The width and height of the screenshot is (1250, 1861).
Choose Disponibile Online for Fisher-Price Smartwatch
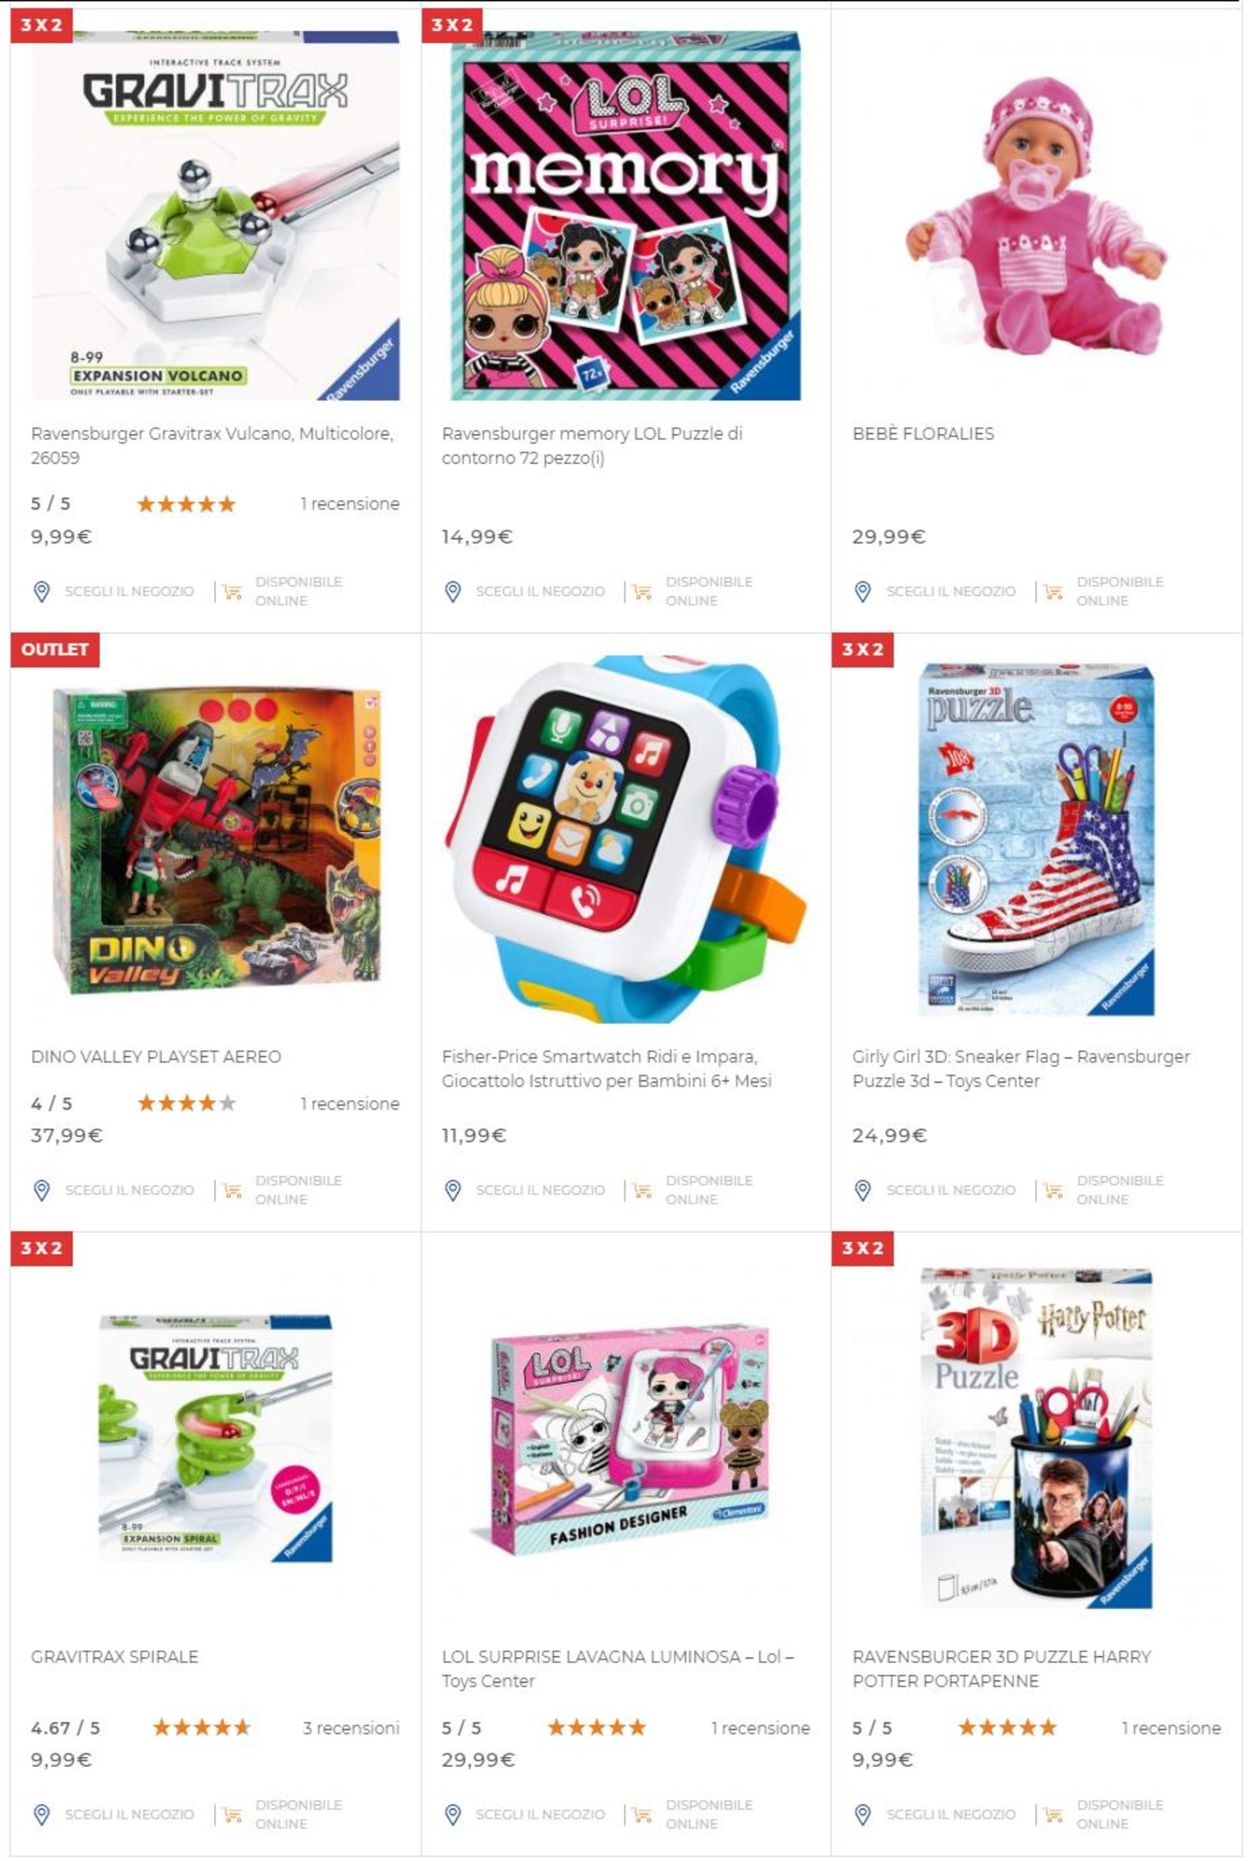click(x=709, y=1190)
